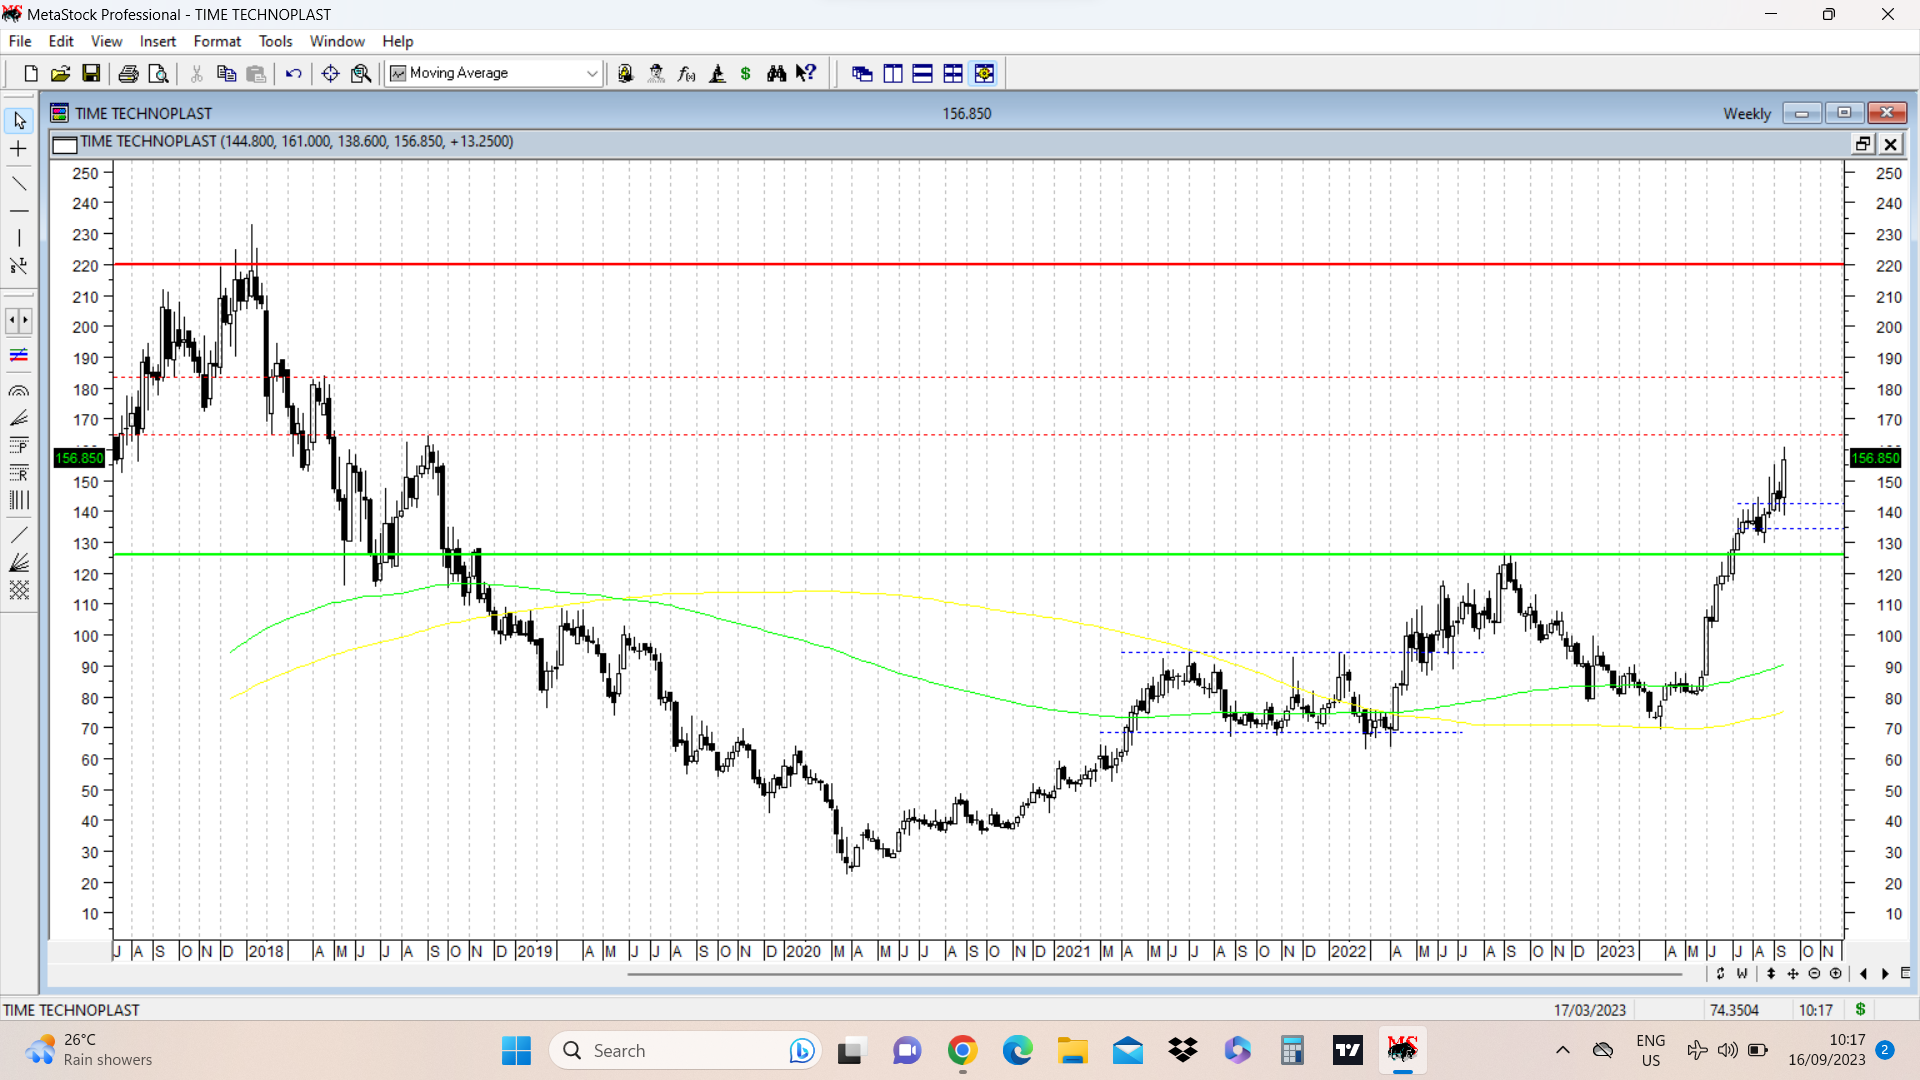This screenshot has width=1920, height=1080.
Task: Click the binoculars Explorer icon
Action: coord(776,73)
